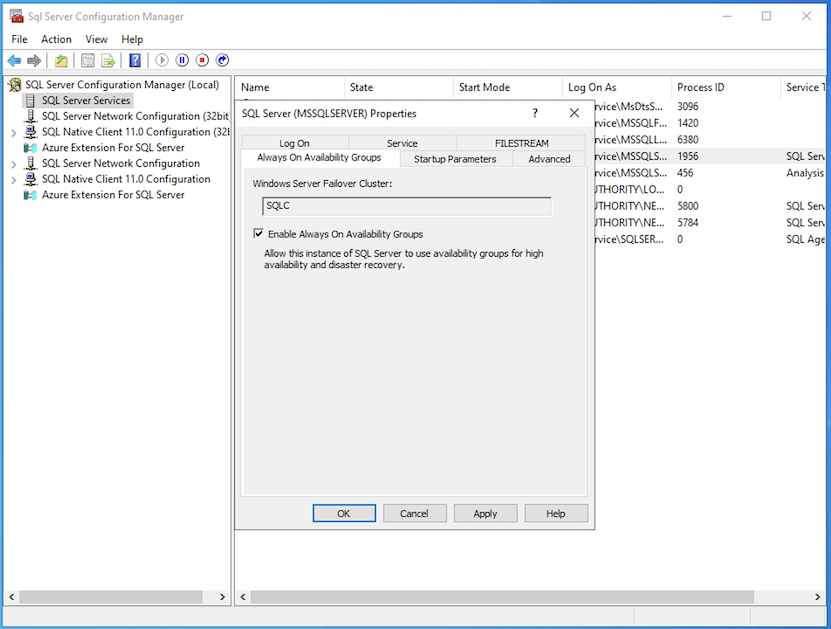This screenshot has width=831, height=629.
Task: Click process ID 456 cell
Action: (x=685, y=173)
